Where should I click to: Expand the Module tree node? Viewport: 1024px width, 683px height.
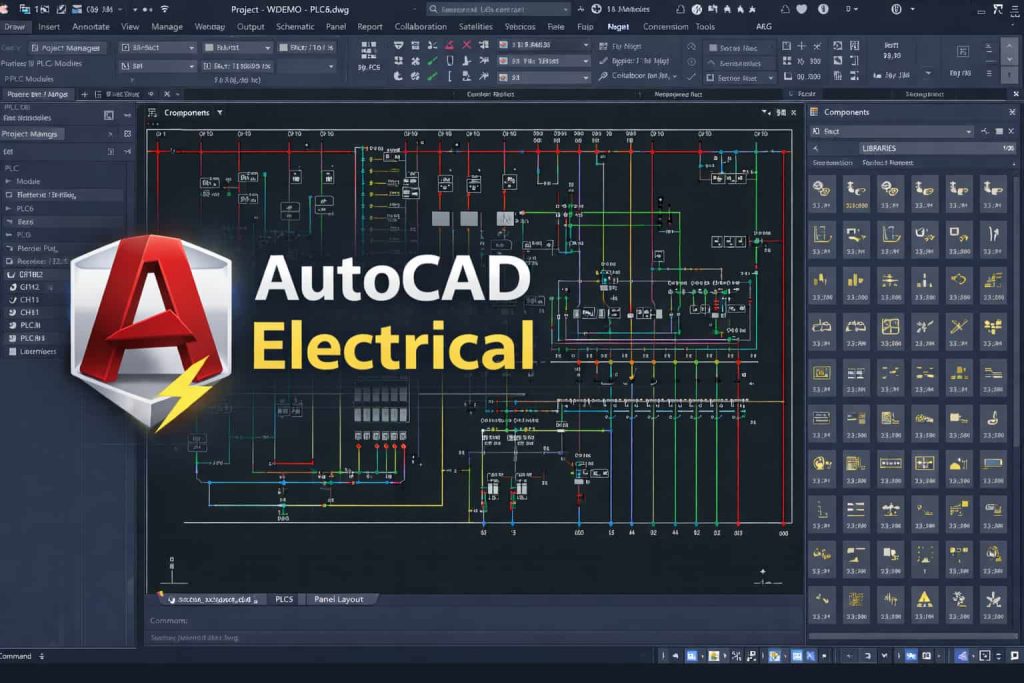coord(8,182)
